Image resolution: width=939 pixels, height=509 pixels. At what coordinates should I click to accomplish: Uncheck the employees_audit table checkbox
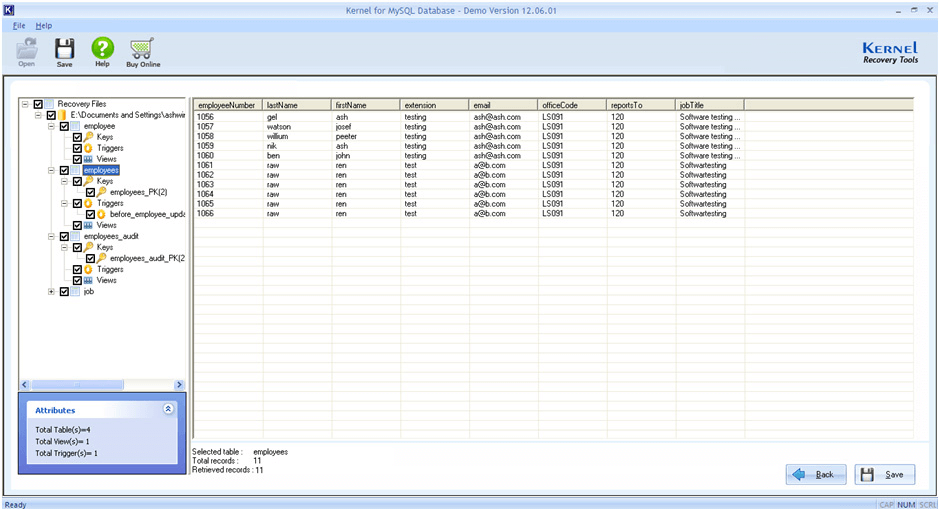[x=64, y=237]
